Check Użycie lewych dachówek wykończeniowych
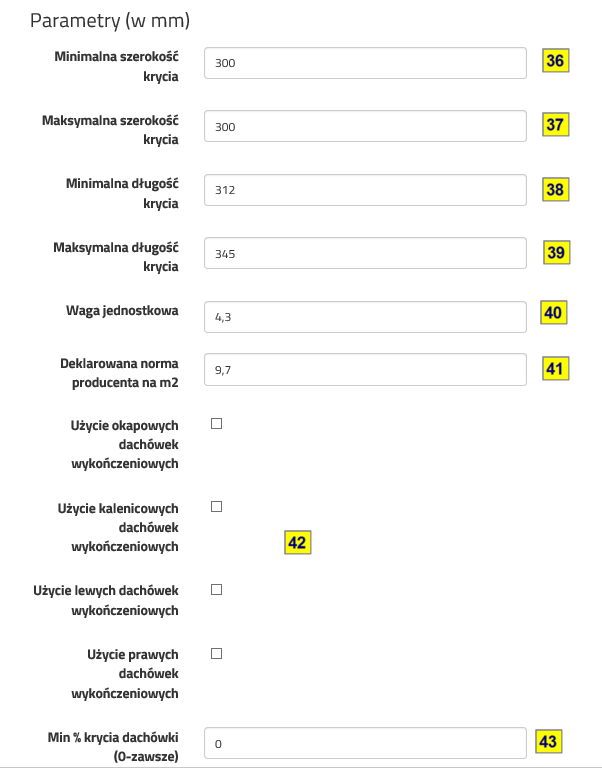Image resolution: width=602 pixels, height=780 pixels. 216,590
